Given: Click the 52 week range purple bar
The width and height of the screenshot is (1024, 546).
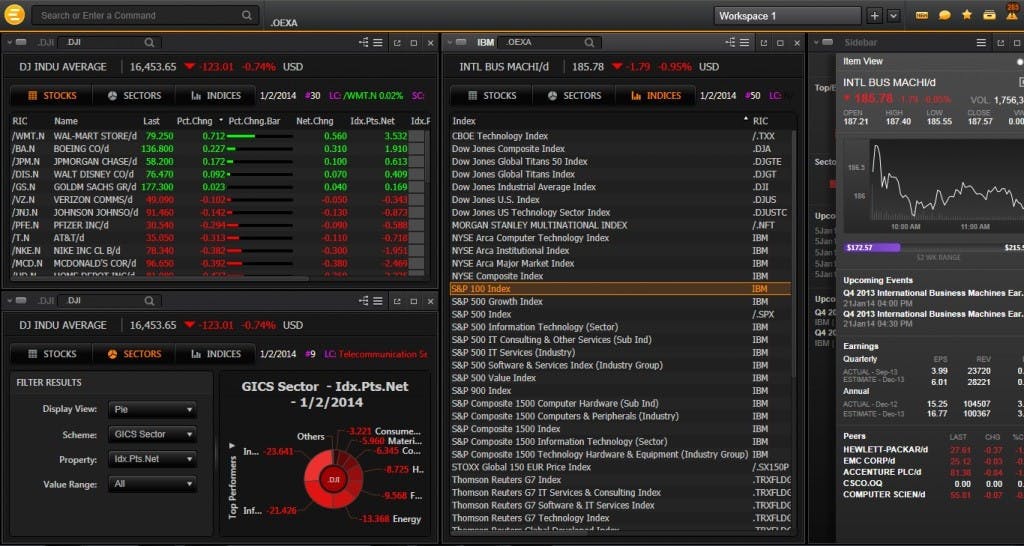Looking at the screenshot, I should click(872, 248).
